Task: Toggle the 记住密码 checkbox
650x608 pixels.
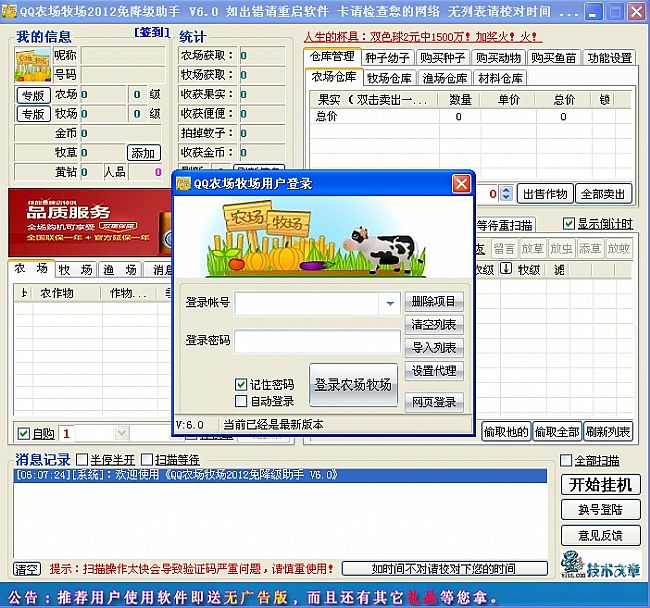Action: (241, 385)
